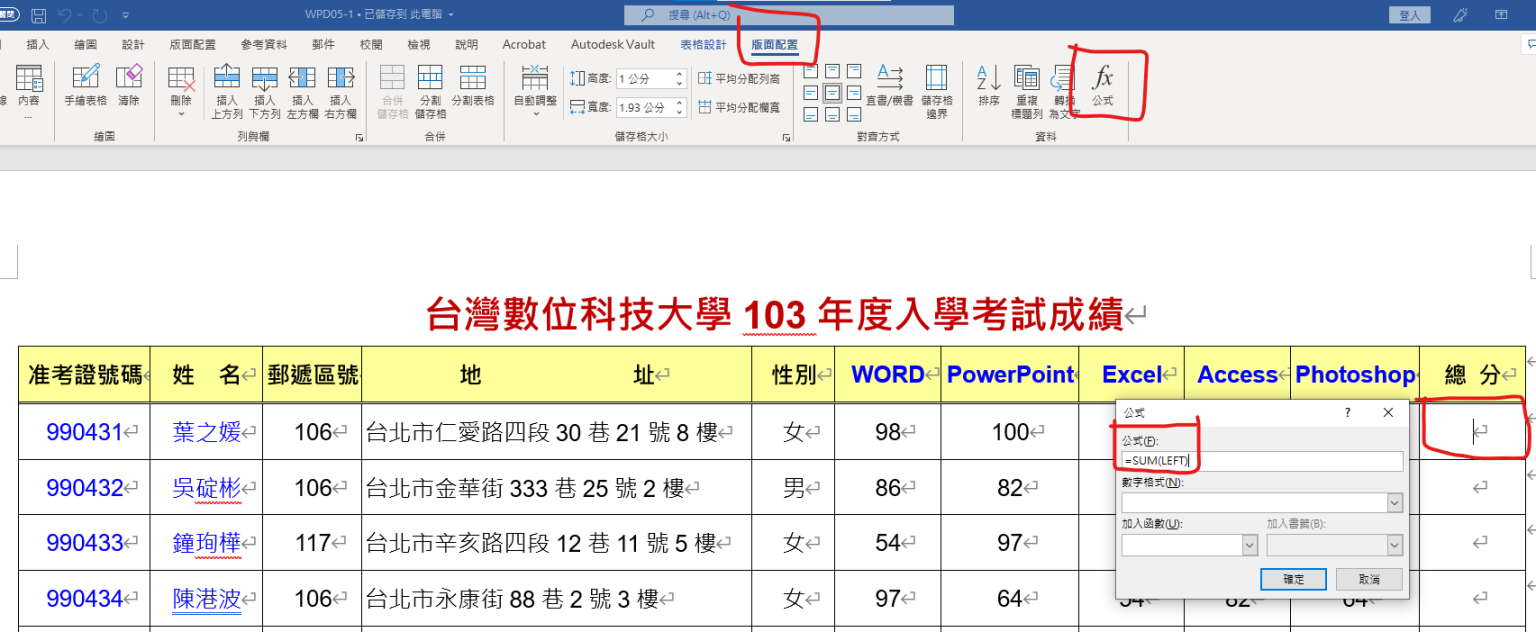Select 分割儲存格 split cells
The width and height of the screenshot is (1536, 632).
430,92
